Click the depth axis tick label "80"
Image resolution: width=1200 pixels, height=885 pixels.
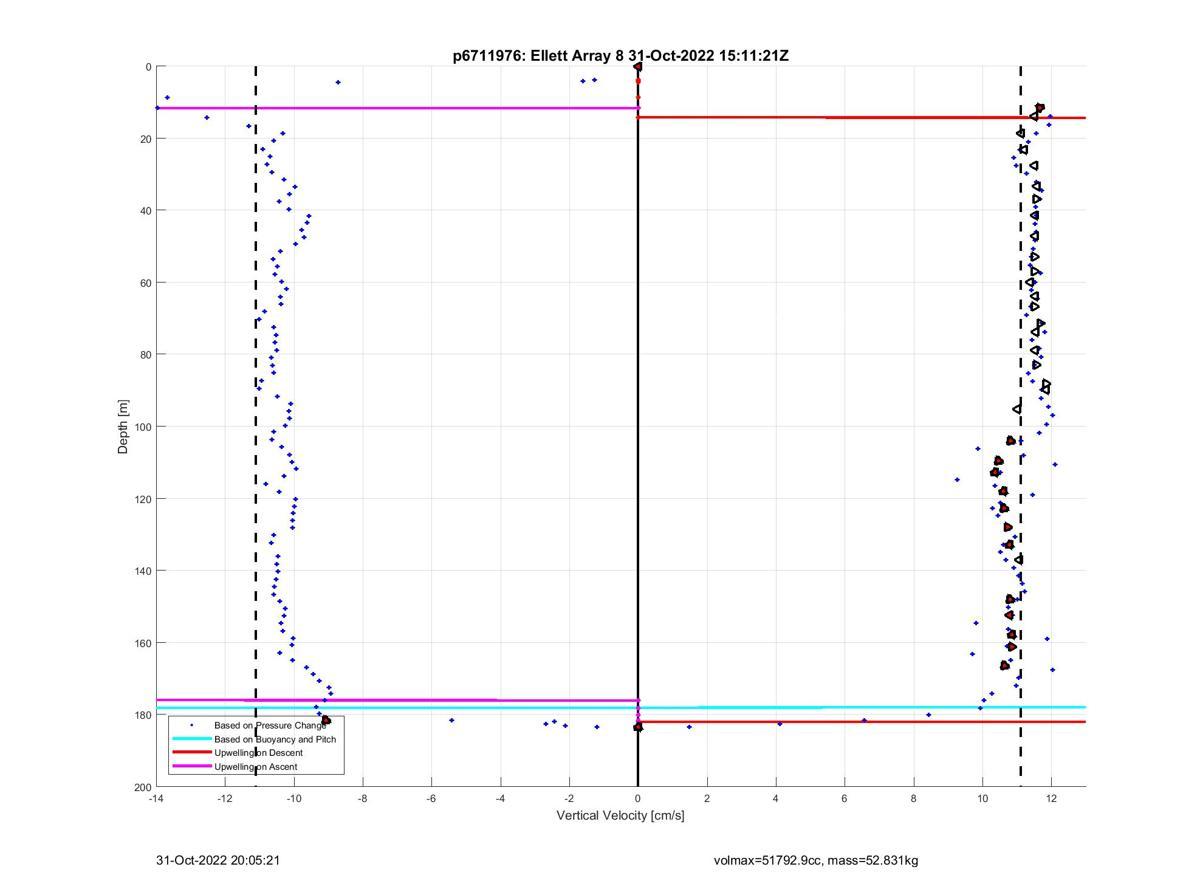click(146, 355)
